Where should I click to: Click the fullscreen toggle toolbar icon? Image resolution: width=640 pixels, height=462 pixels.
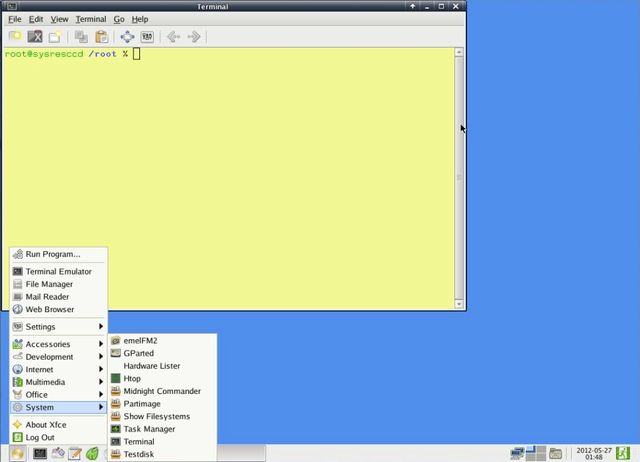click(127, 37)
